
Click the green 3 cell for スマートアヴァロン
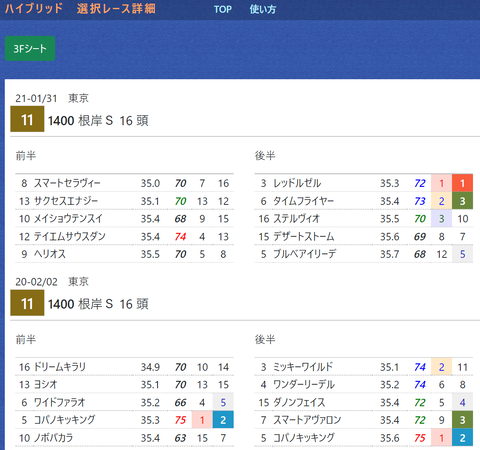tap(462, 420)
